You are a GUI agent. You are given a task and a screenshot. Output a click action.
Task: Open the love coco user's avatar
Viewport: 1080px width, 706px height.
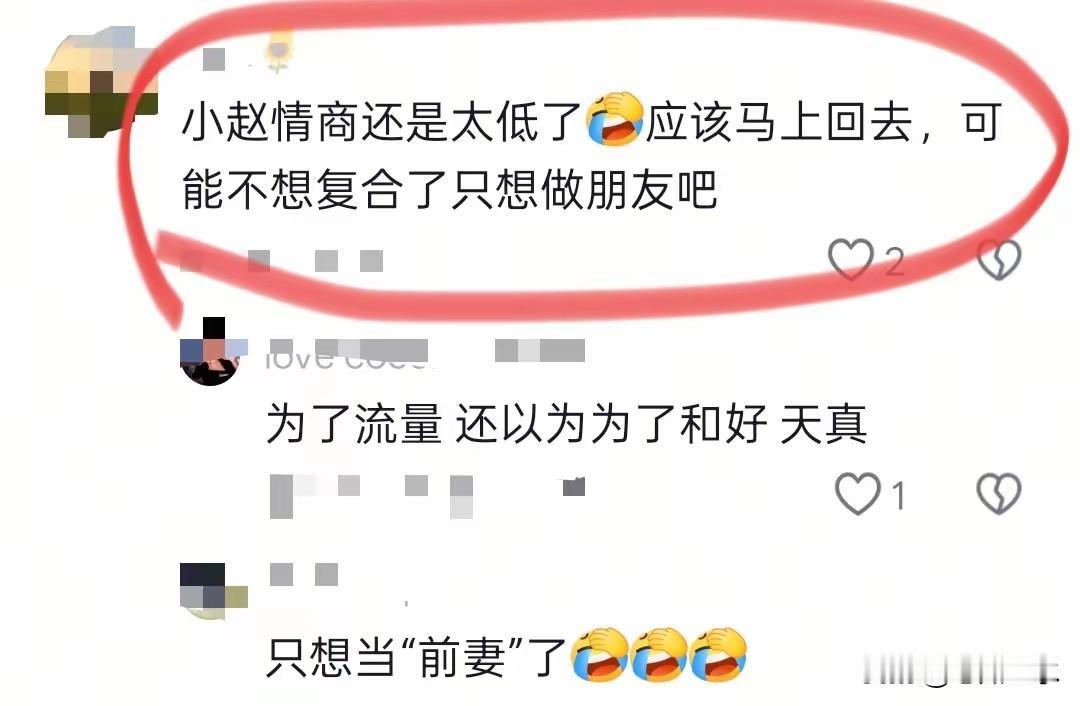tap(213, 351)
